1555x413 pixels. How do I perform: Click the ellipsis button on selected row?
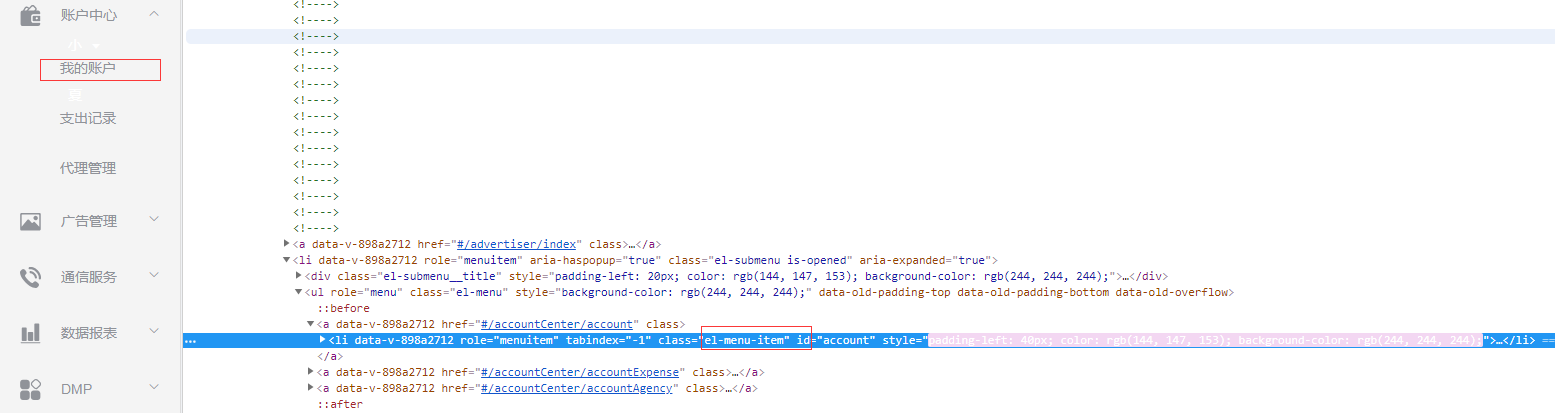point(192,341)
